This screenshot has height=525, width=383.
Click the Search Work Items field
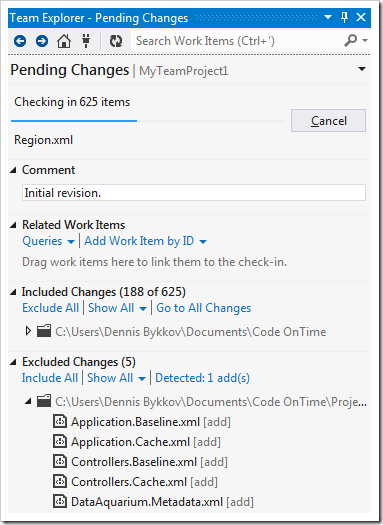[x=236, y=41]
